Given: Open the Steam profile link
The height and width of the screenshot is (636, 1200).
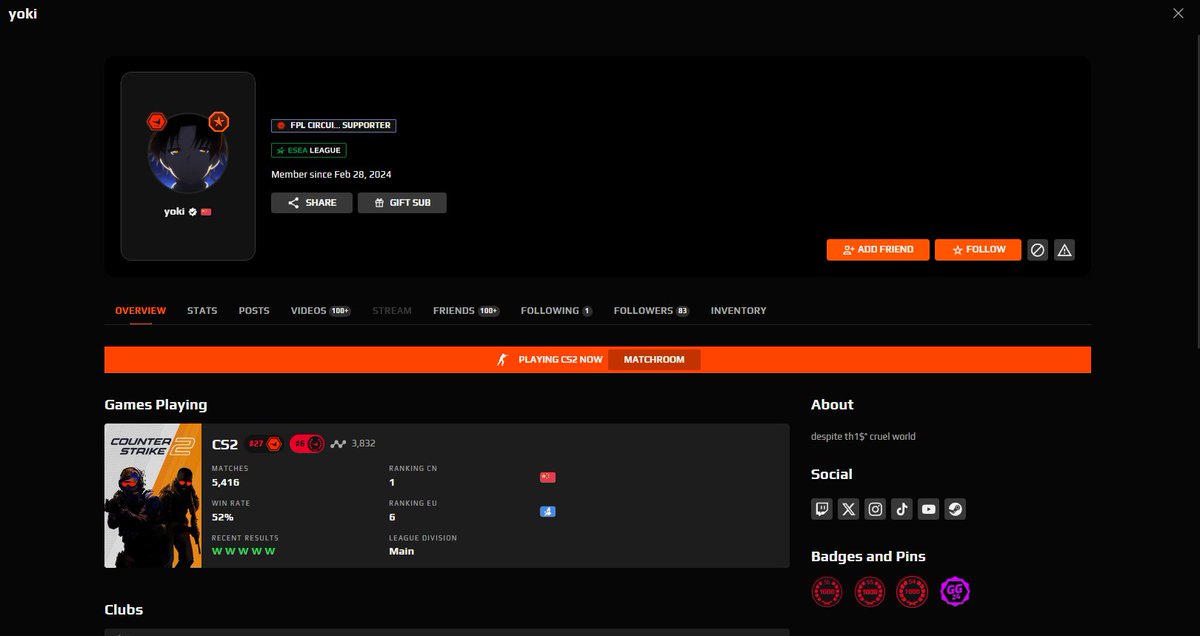Looking at the screenshot, I should (955, 509).
